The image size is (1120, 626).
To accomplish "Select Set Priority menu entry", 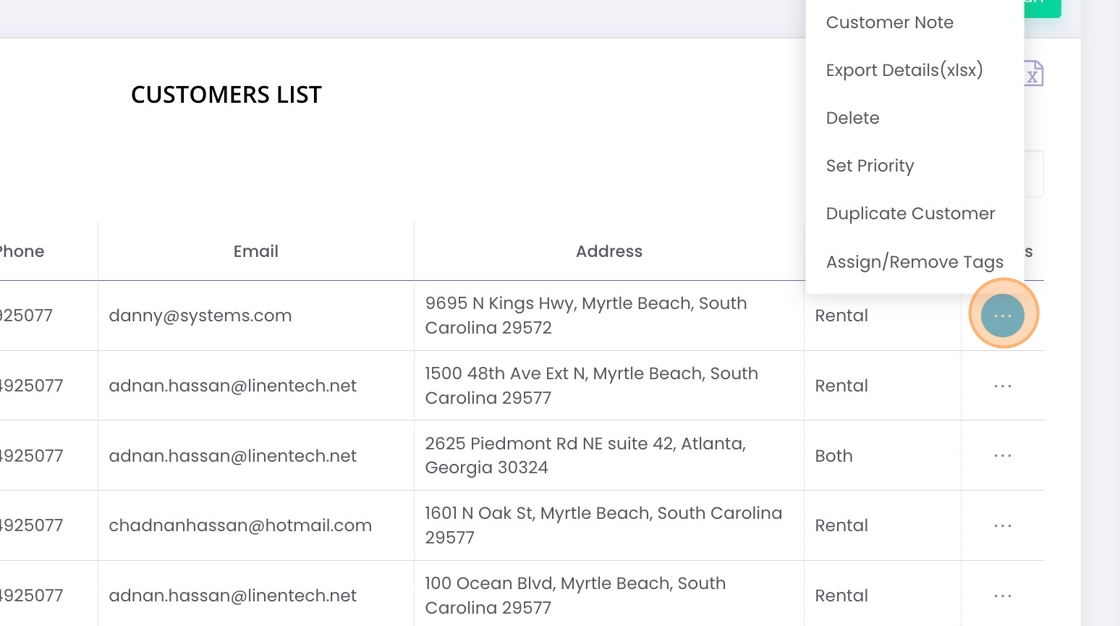I will (x=869, y=166).
